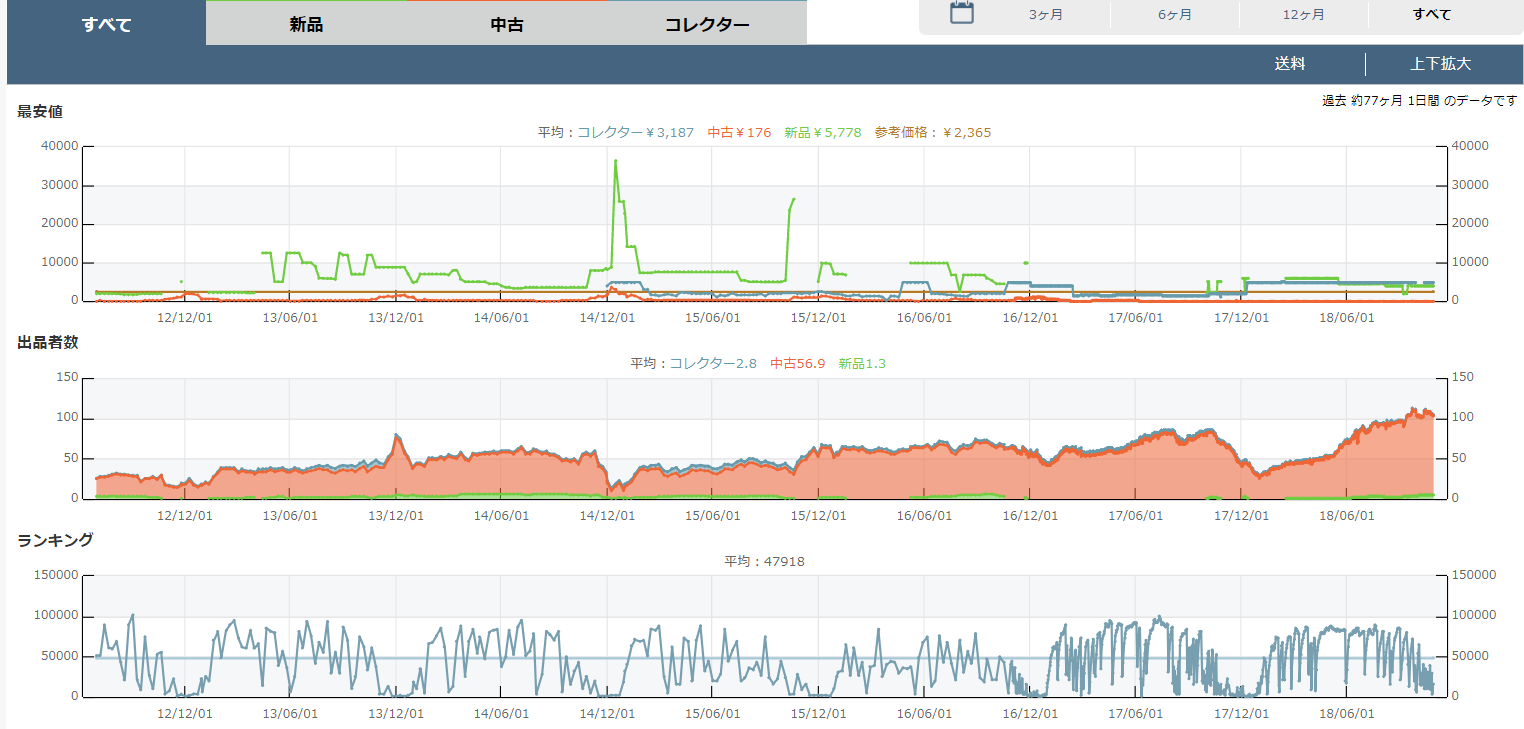The width and height of the screenshot is (1524, 729).
Task: Hide the 中古 ¥176 price series legend
Action: [739, 132]
